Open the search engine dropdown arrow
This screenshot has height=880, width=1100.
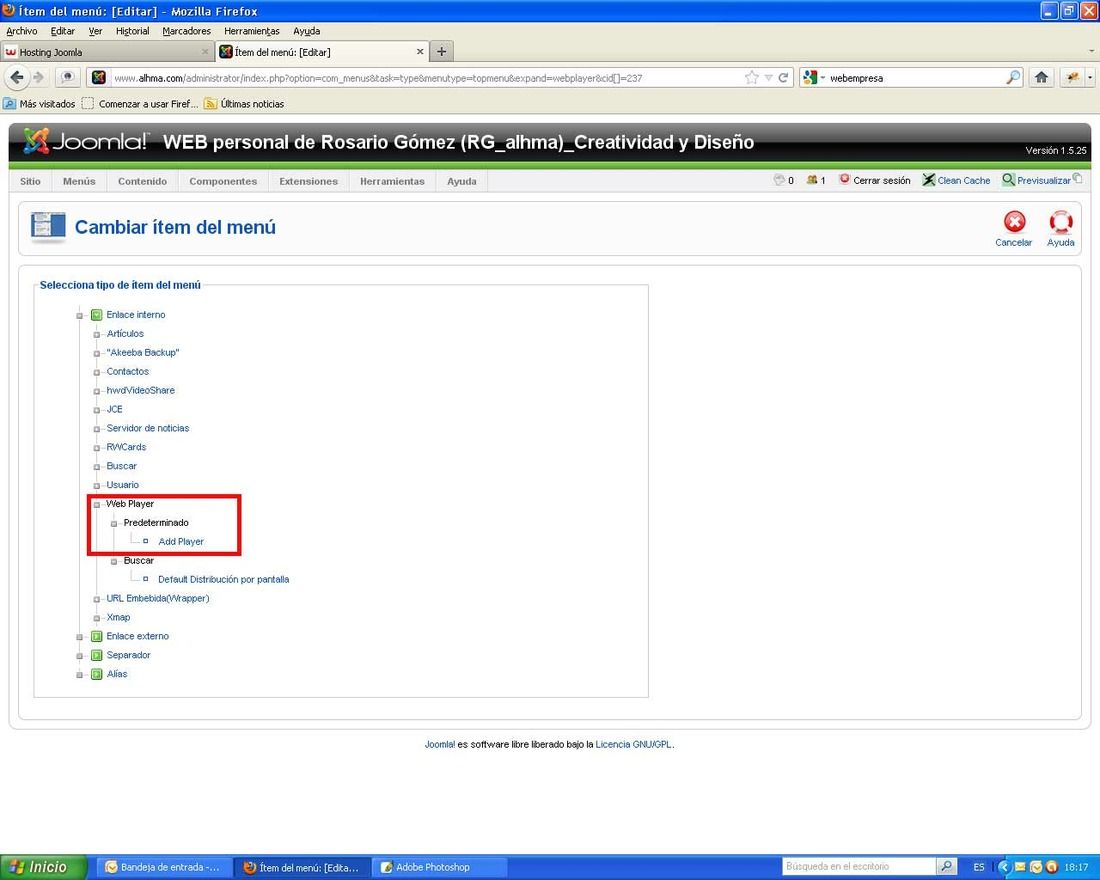[822, 78]
